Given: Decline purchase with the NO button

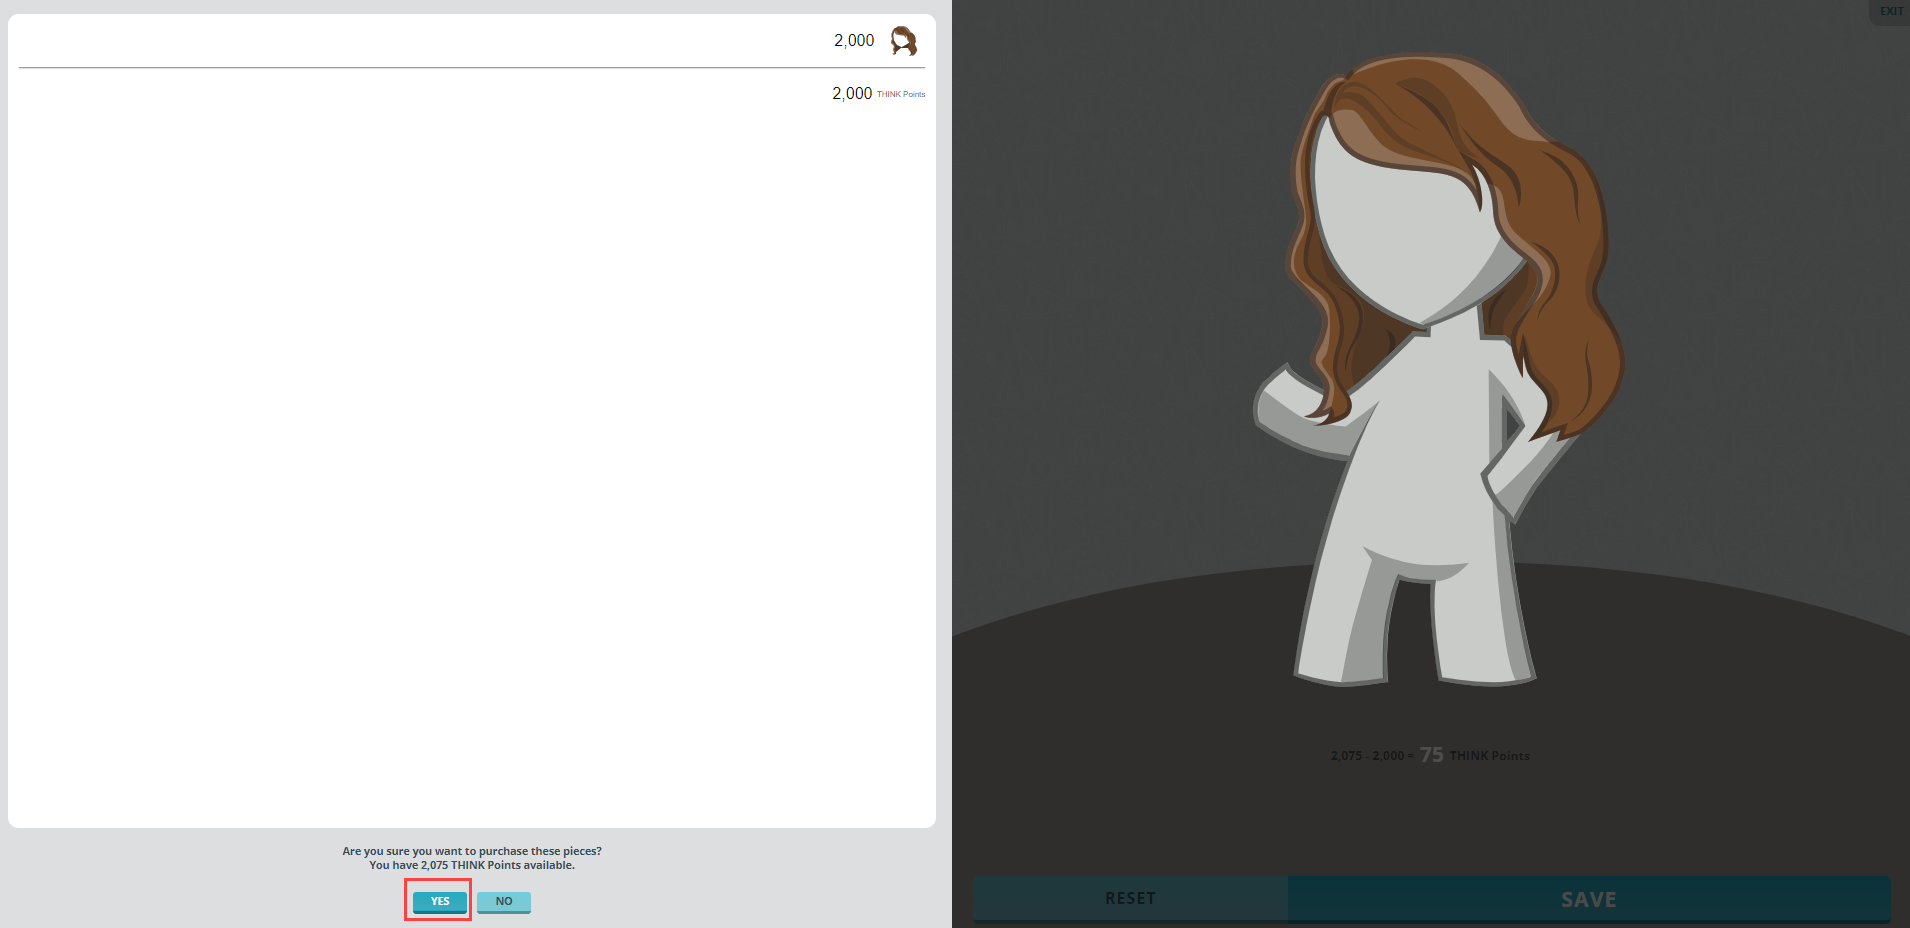Looking at the screenshot, I should point(503,902).
